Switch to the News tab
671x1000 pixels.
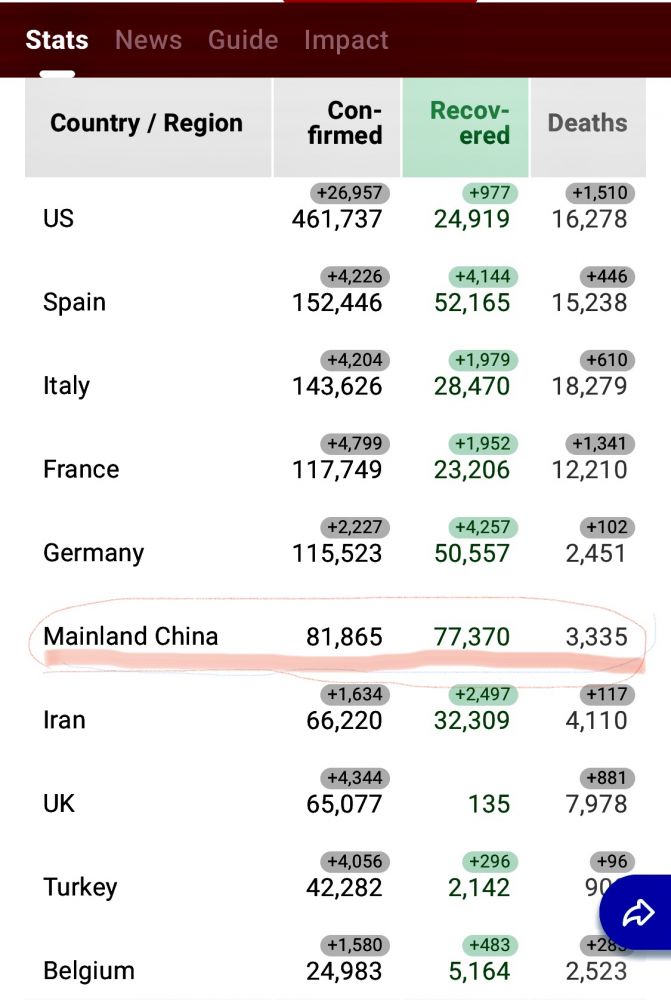[x=148, y=40]
